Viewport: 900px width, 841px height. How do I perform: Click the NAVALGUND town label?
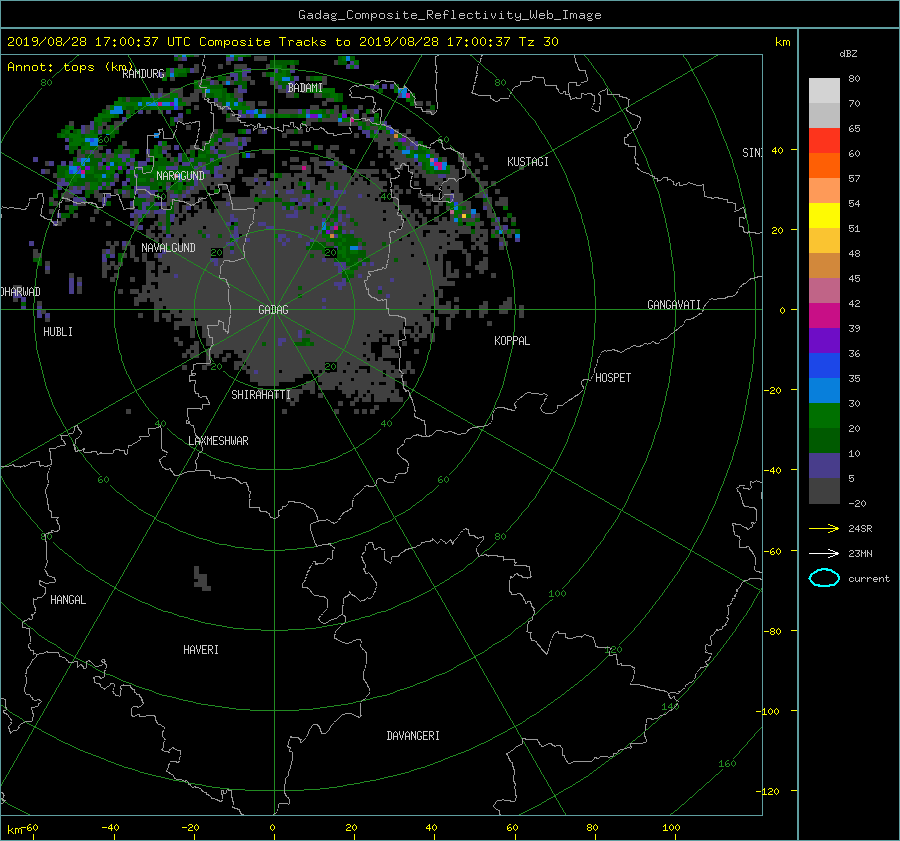pos(168,247)
